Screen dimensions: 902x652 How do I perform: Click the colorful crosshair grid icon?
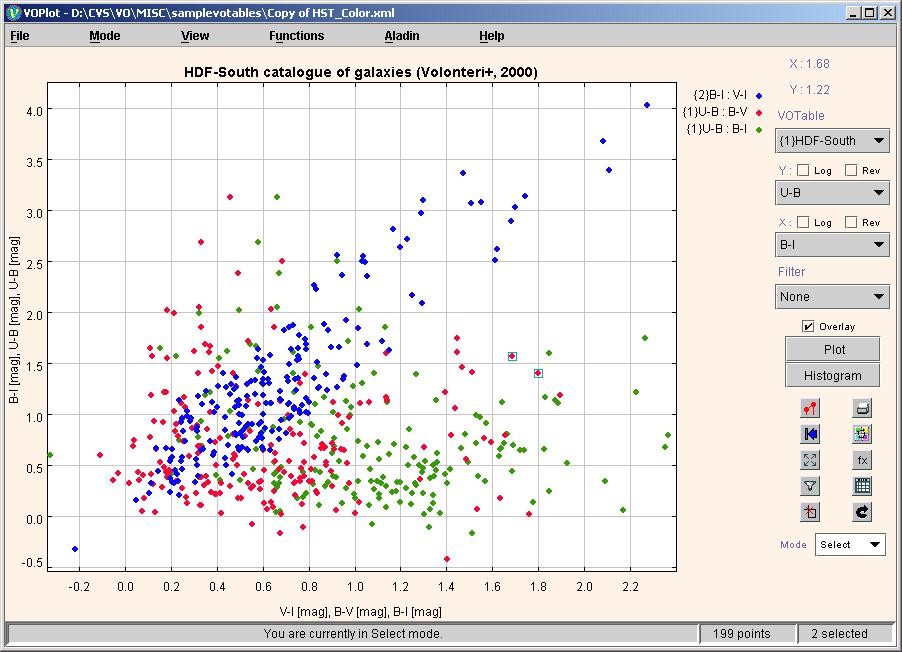[x=862, y=434]
